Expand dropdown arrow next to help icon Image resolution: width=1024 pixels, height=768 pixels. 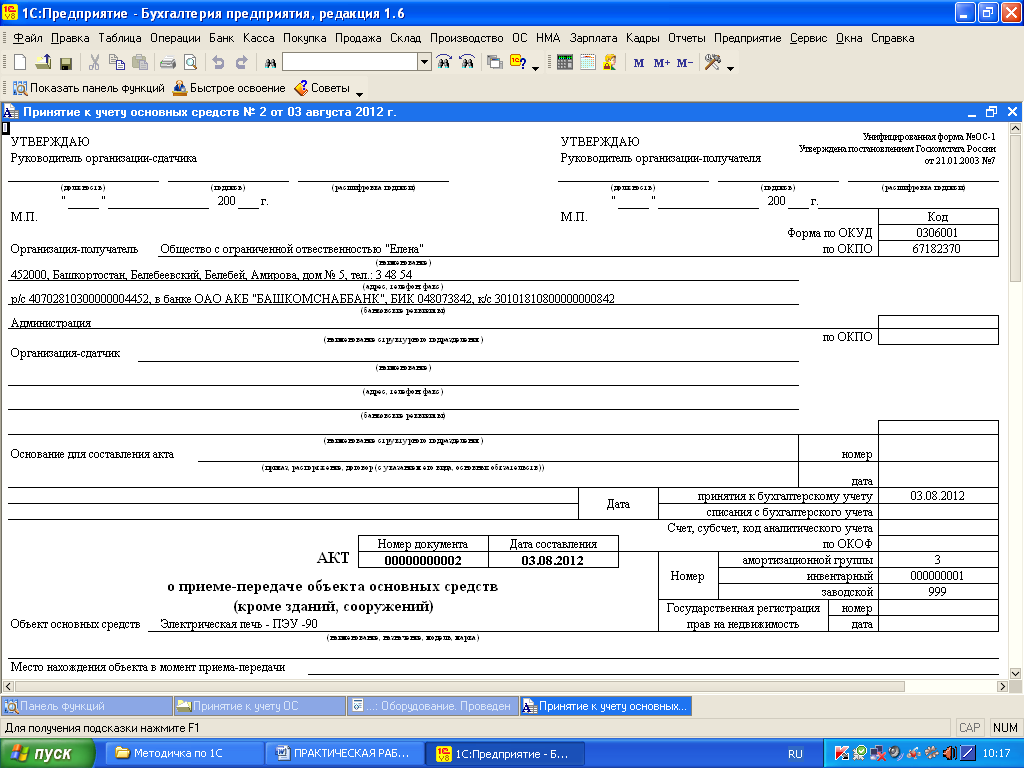(x=536, y=67)
